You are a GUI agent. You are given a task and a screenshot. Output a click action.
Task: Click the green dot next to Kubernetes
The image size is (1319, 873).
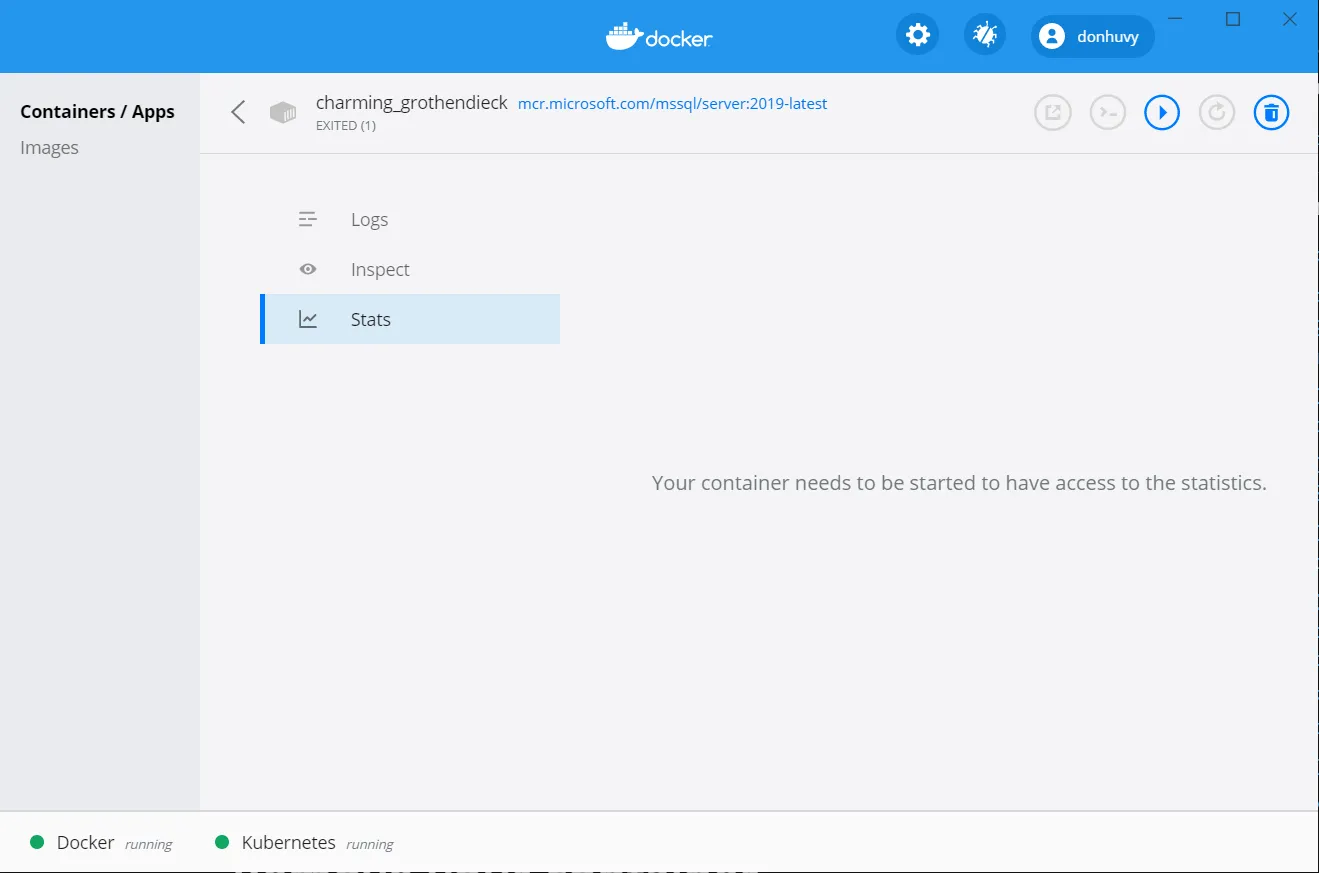(222, 842)
